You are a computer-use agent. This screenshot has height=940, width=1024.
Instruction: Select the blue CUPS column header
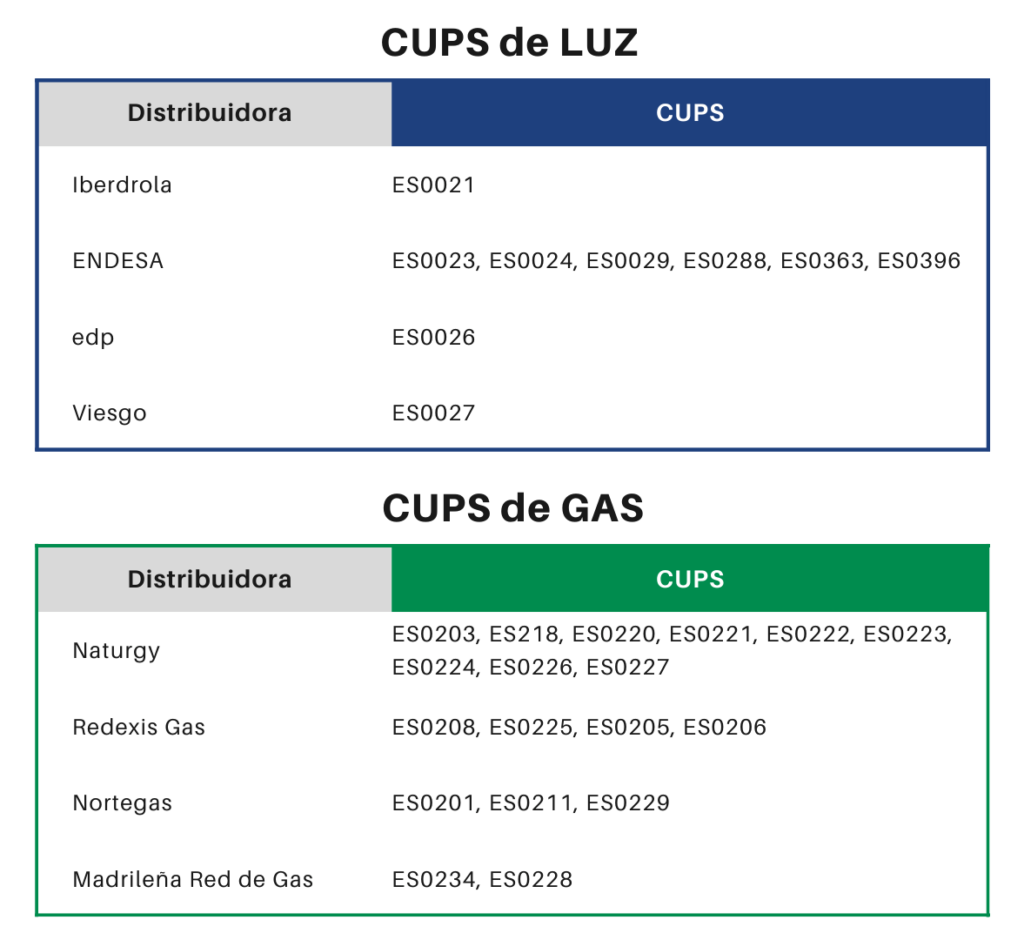(x=690, y=113)
